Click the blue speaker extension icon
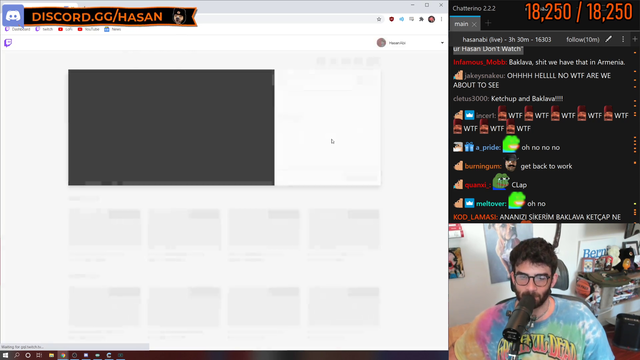This screenshot has height=360, width=640. click(402, 19)
